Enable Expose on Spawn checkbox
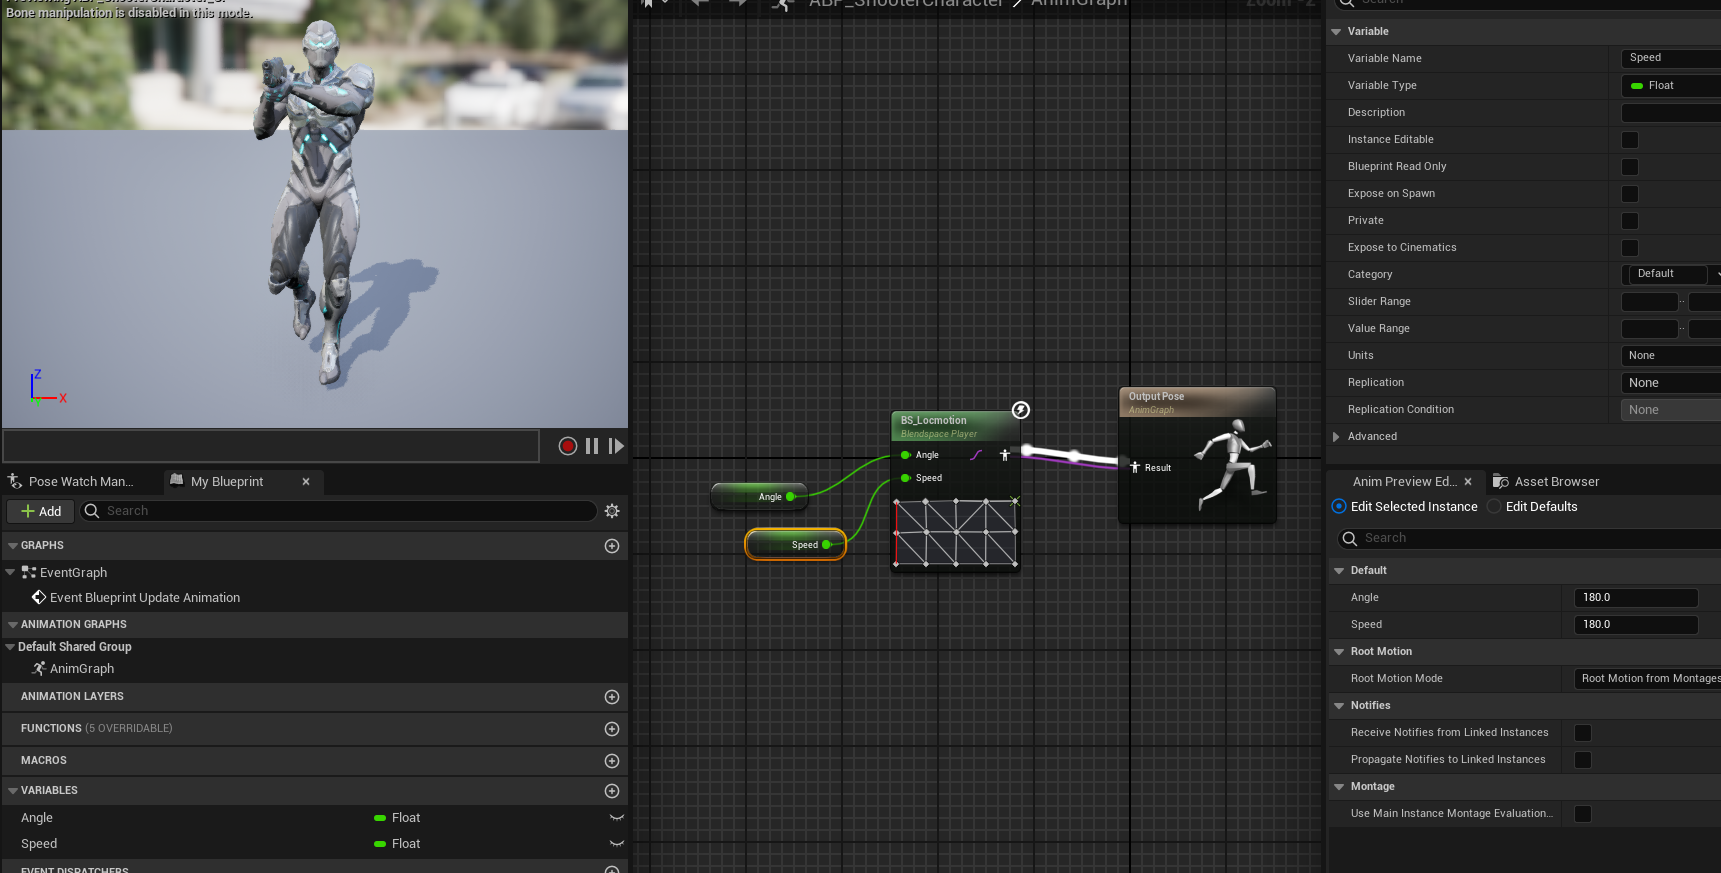The image size is (1721, 873). tap(1630, 194)
